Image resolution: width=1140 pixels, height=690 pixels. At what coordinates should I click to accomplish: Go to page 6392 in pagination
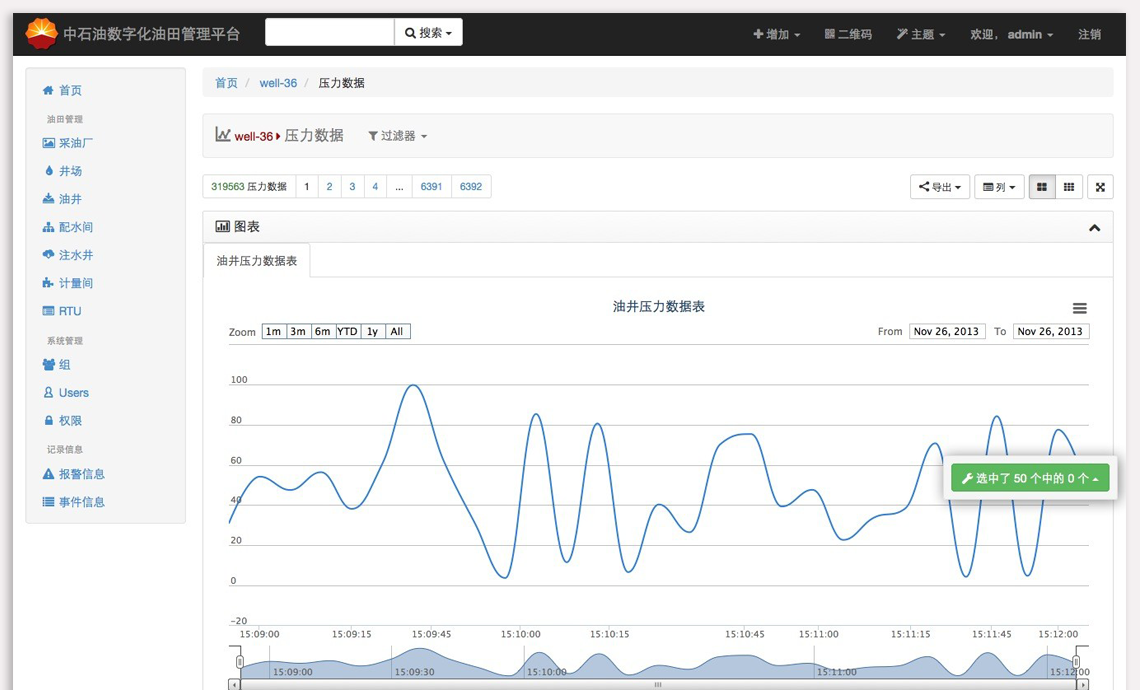click(x=471, y=187)
